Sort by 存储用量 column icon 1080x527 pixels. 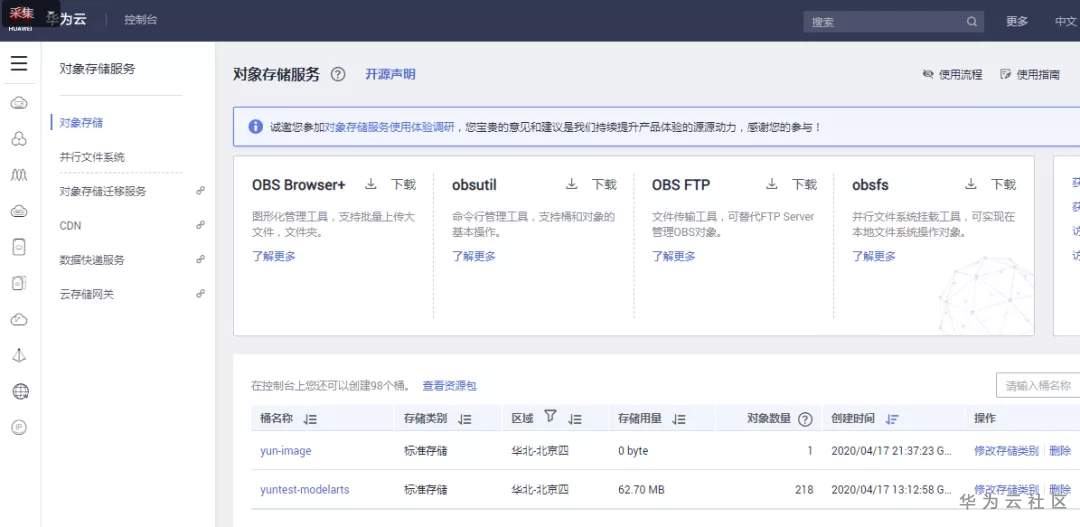[x=678, y=419]
